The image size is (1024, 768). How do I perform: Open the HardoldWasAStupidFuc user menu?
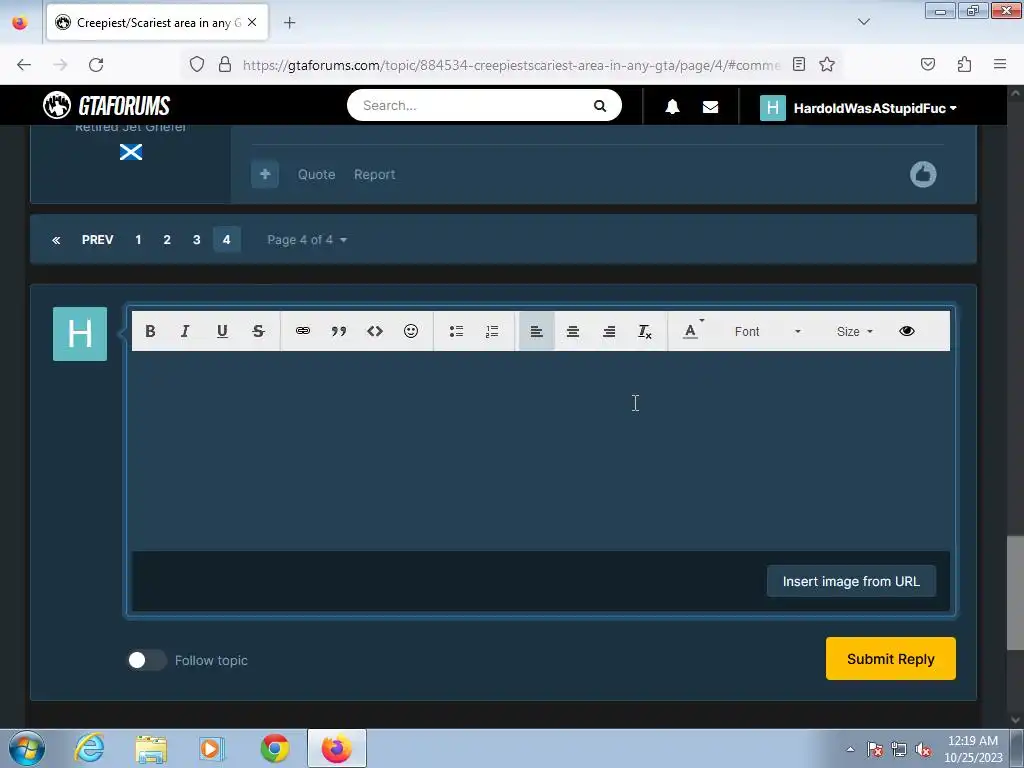pyautogui.click(x=858, y=108)
